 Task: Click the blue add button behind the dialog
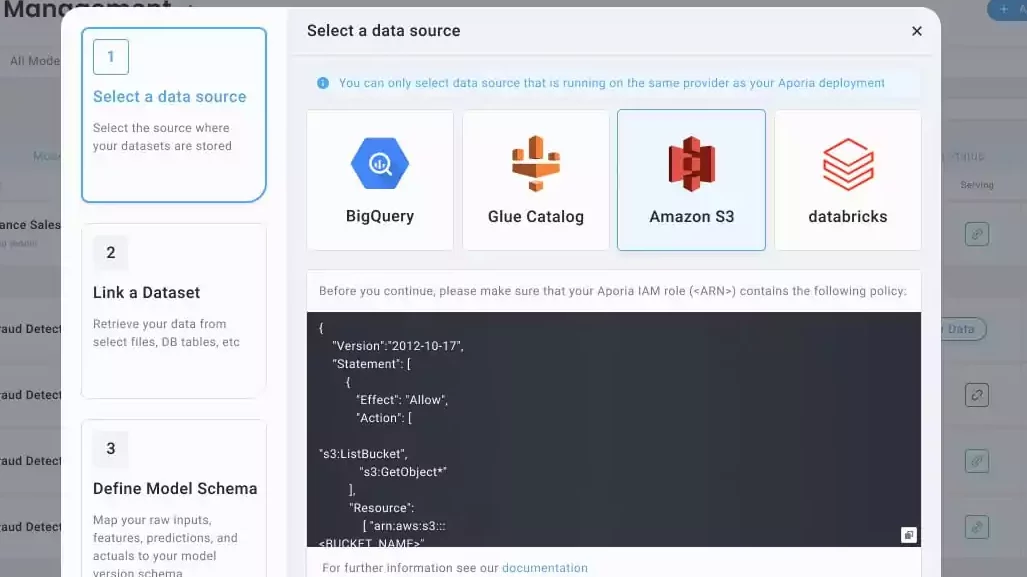(x=1007, y=9)
